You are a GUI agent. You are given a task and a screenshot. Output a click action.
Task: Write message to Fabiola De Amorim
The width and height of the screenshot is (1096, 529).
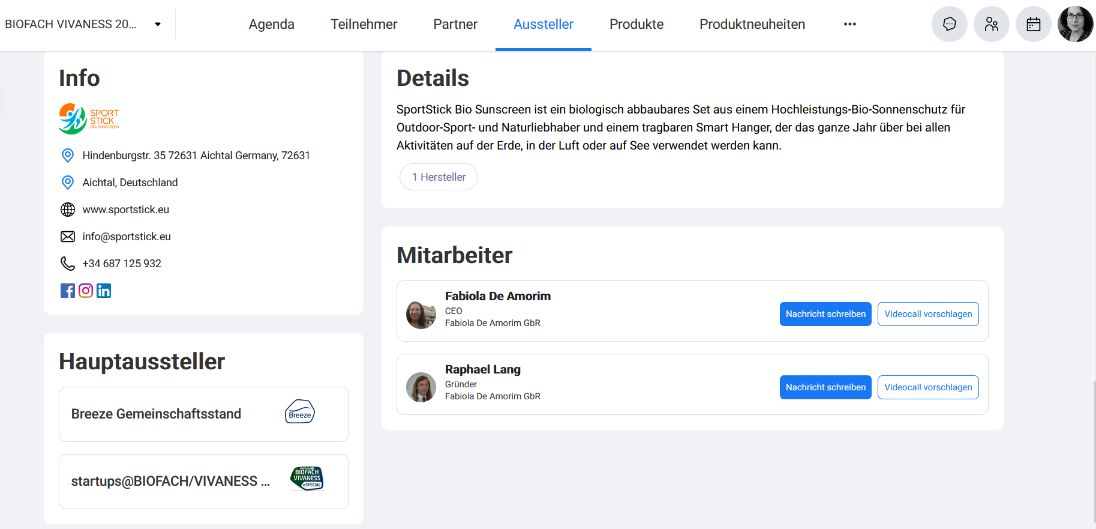[825, 314]
